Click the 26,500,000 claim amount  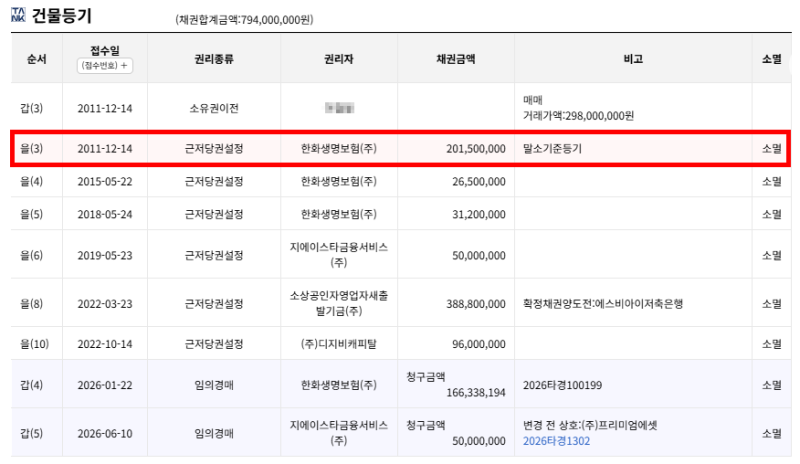click(x=479, y=182)
